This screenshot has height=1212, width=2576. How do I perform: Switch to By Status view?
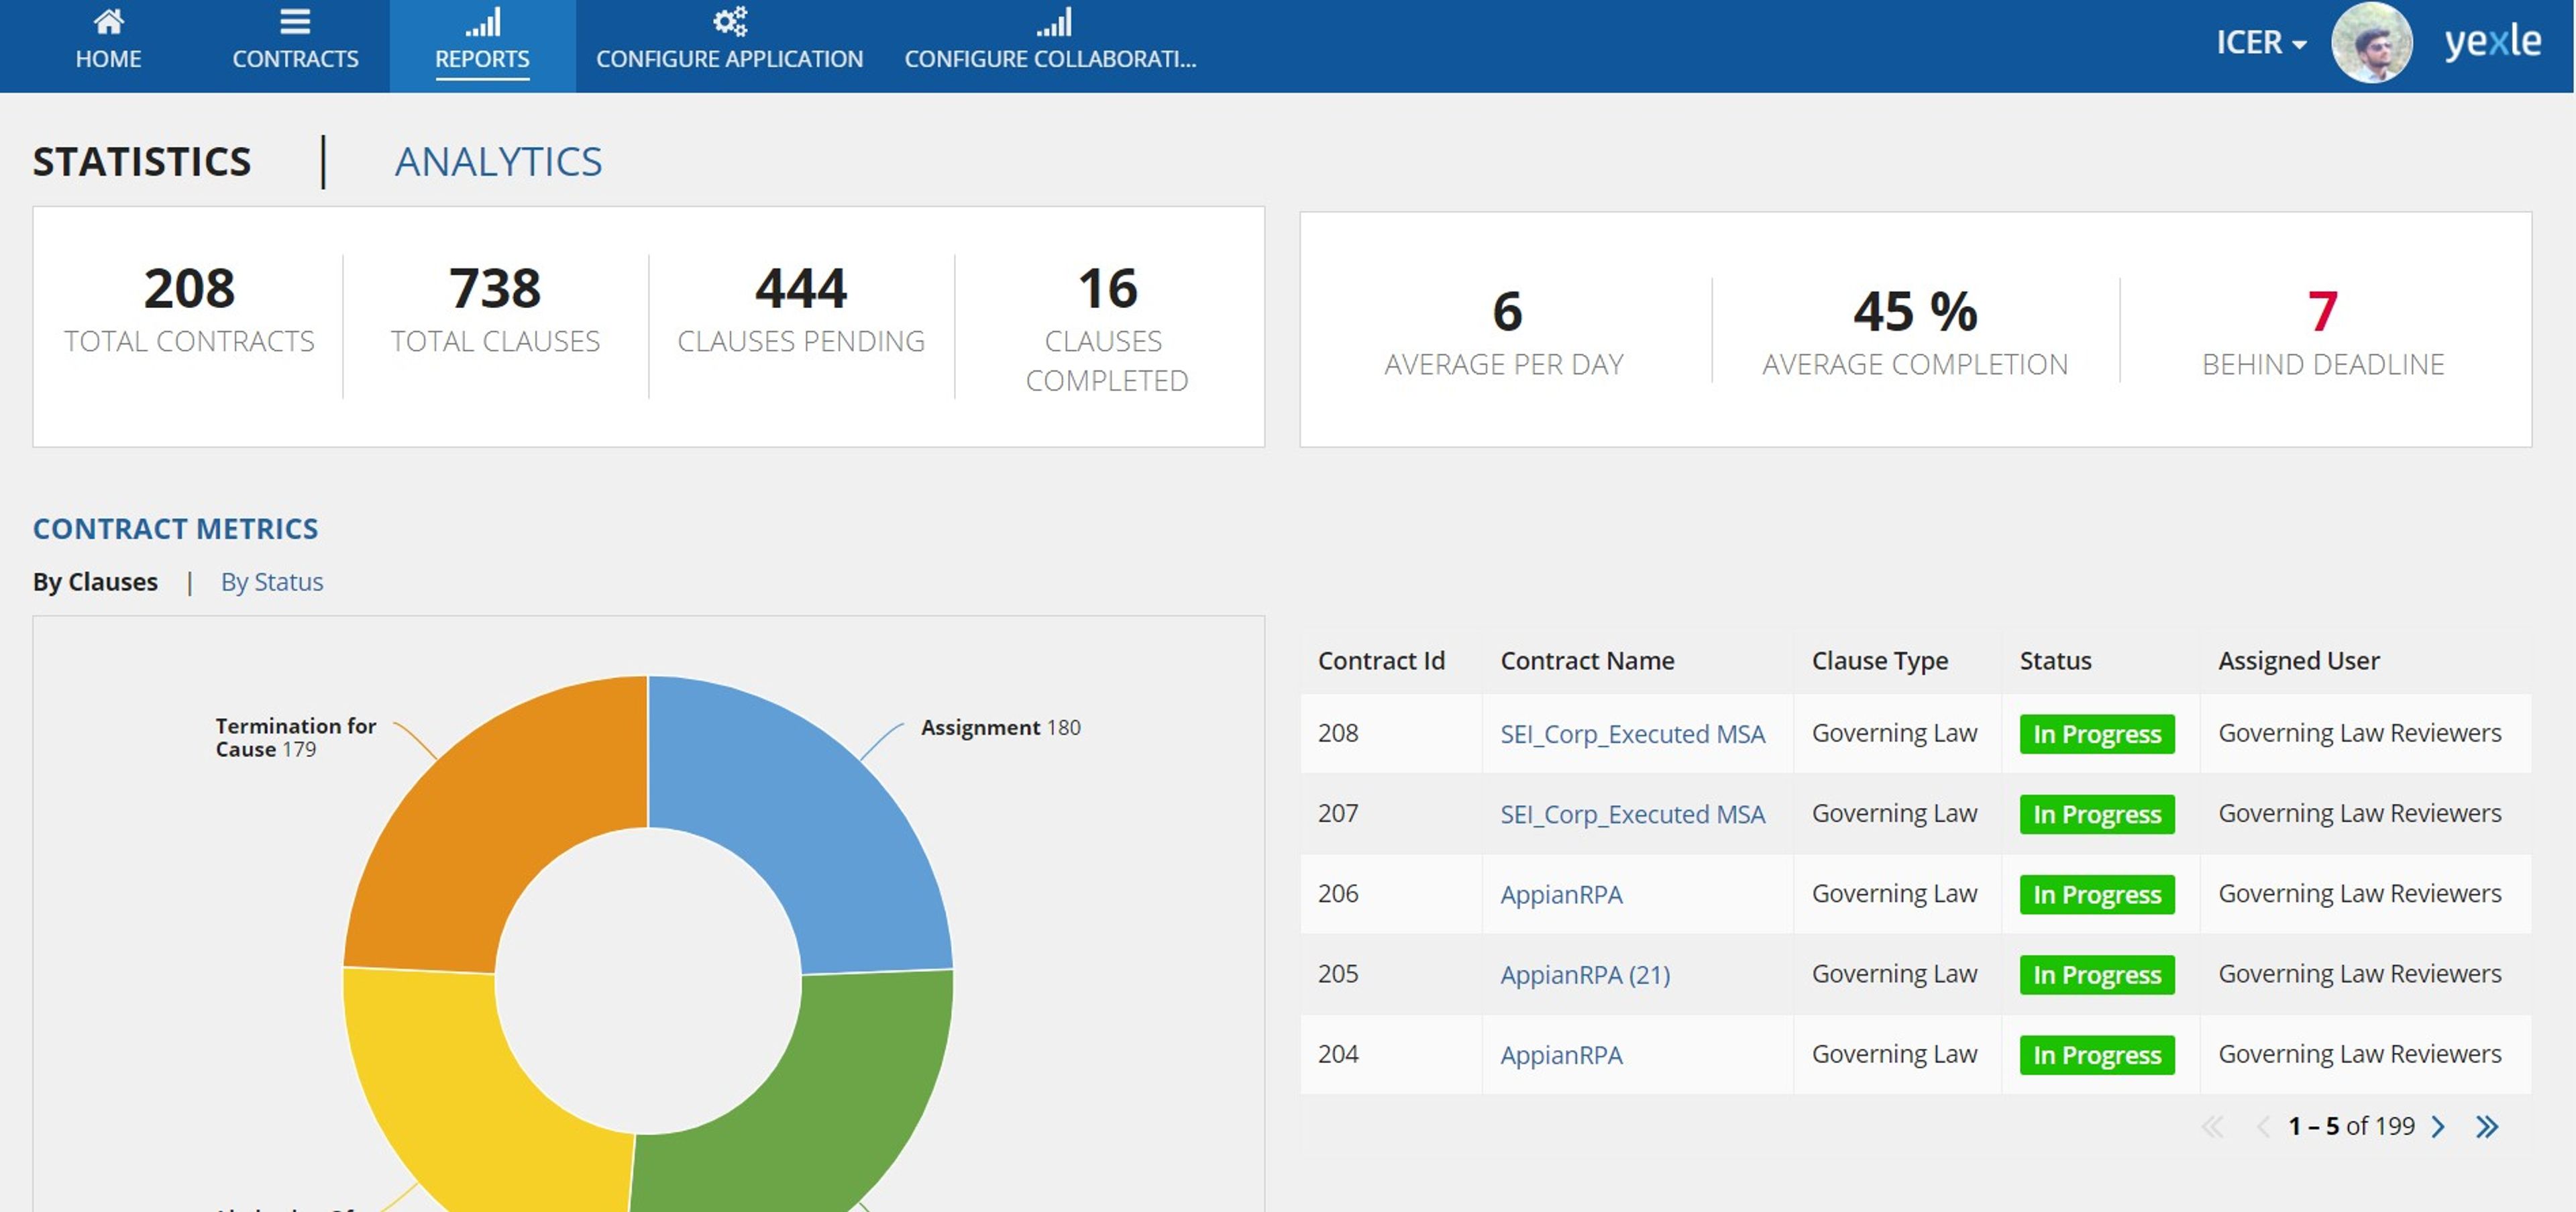tap(272, 582)
